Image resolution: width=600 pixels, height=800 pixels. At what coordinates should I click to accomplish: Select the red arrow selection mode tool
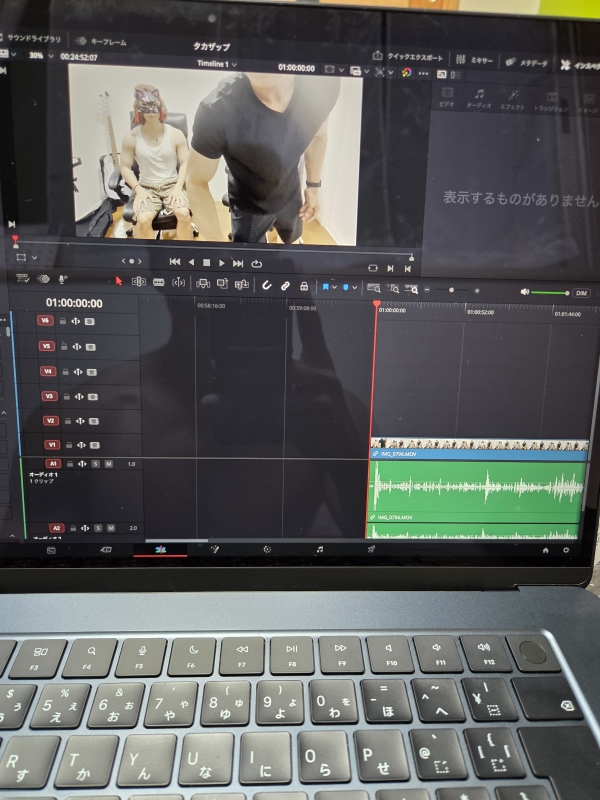coord(119,281)
